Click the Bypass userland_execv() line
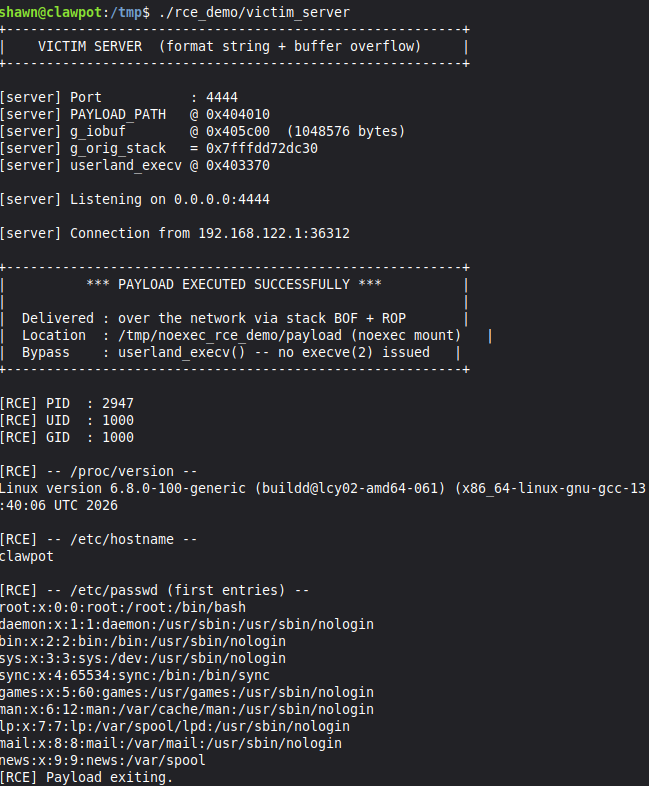This screenshot has width=649, height=786. [x=226, y=352]
